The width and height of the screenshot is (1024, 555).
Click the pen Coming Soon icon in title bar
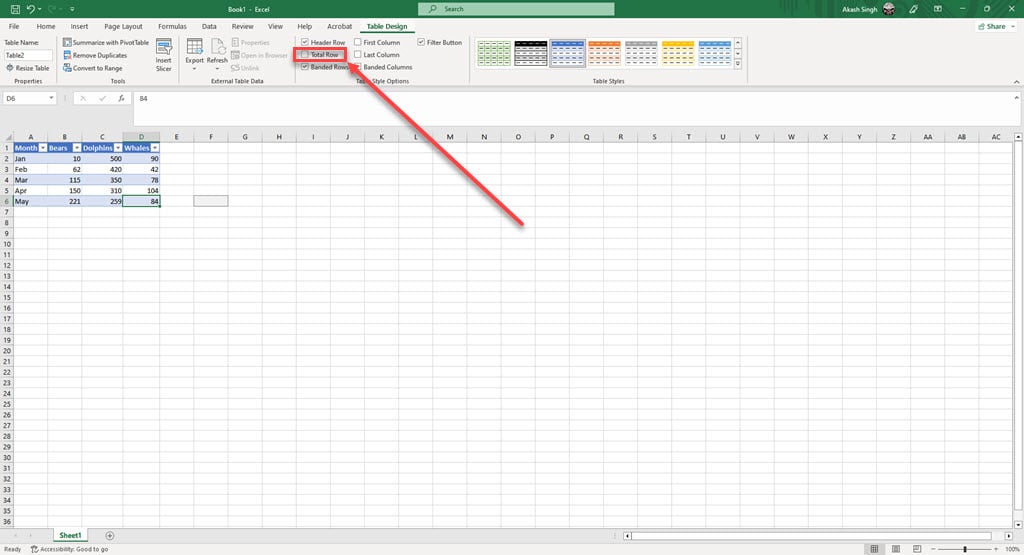pos(914,9)
